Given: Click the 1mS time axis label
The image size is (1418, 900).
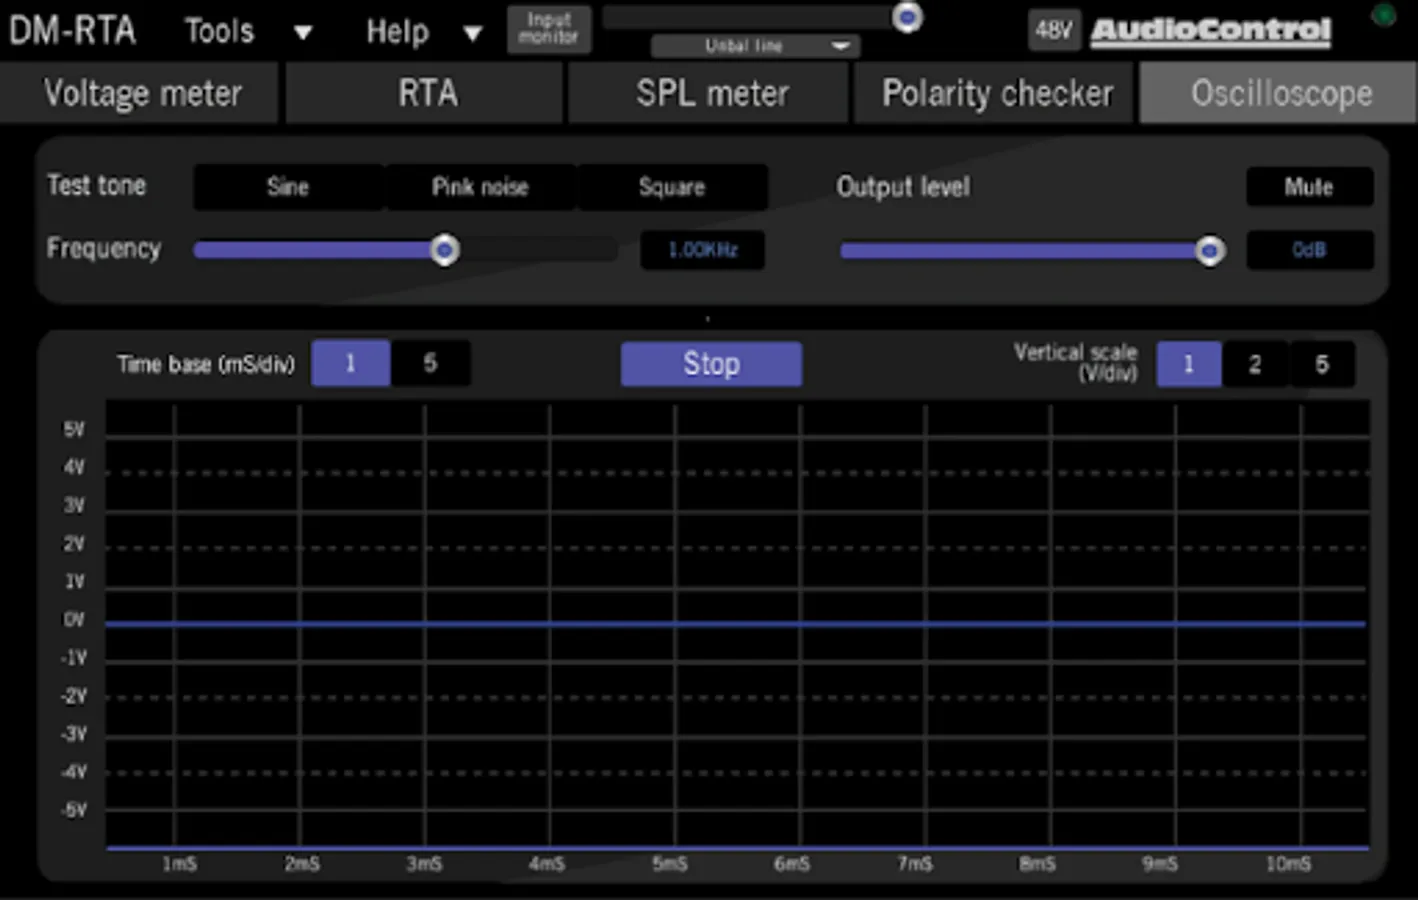Looking at the screenshot, I should 180,864.
